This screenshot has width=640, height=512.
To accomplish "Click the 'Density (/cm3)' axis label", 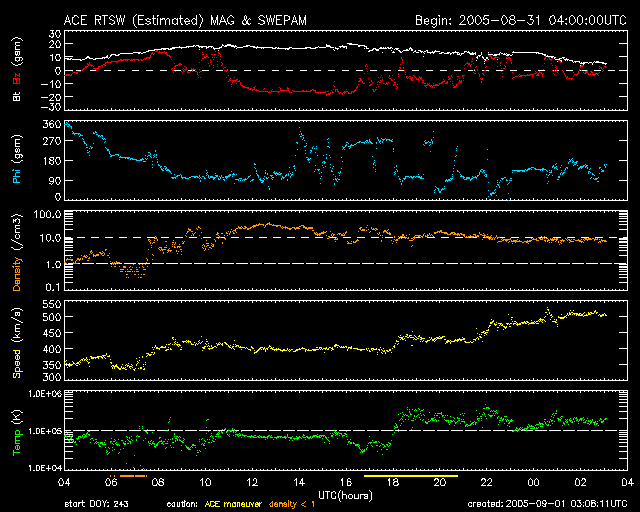I will (17, 252).
